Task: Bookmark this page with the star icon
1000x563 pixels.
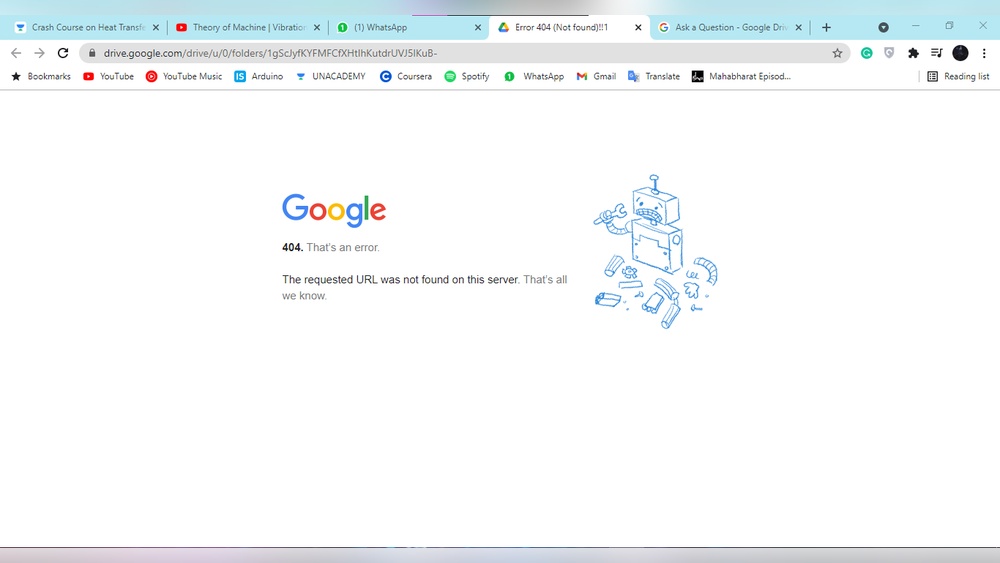Action: tap(837, 53)
